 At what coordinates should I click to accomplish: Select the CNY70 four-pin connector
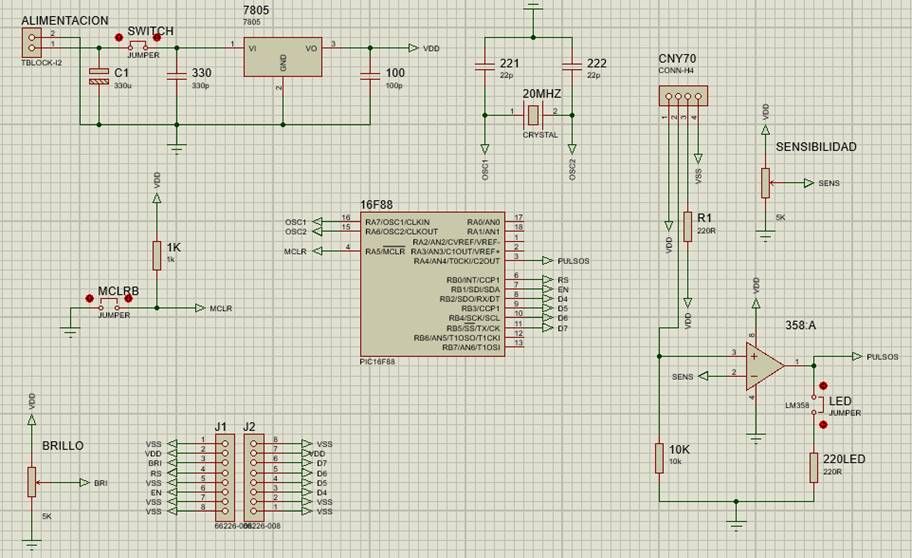coord(680,97)
